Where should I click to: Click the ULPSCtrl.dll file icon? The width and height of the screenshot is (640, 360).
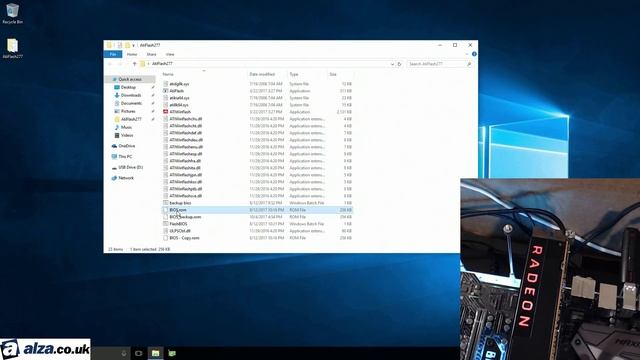coord(165,231)
